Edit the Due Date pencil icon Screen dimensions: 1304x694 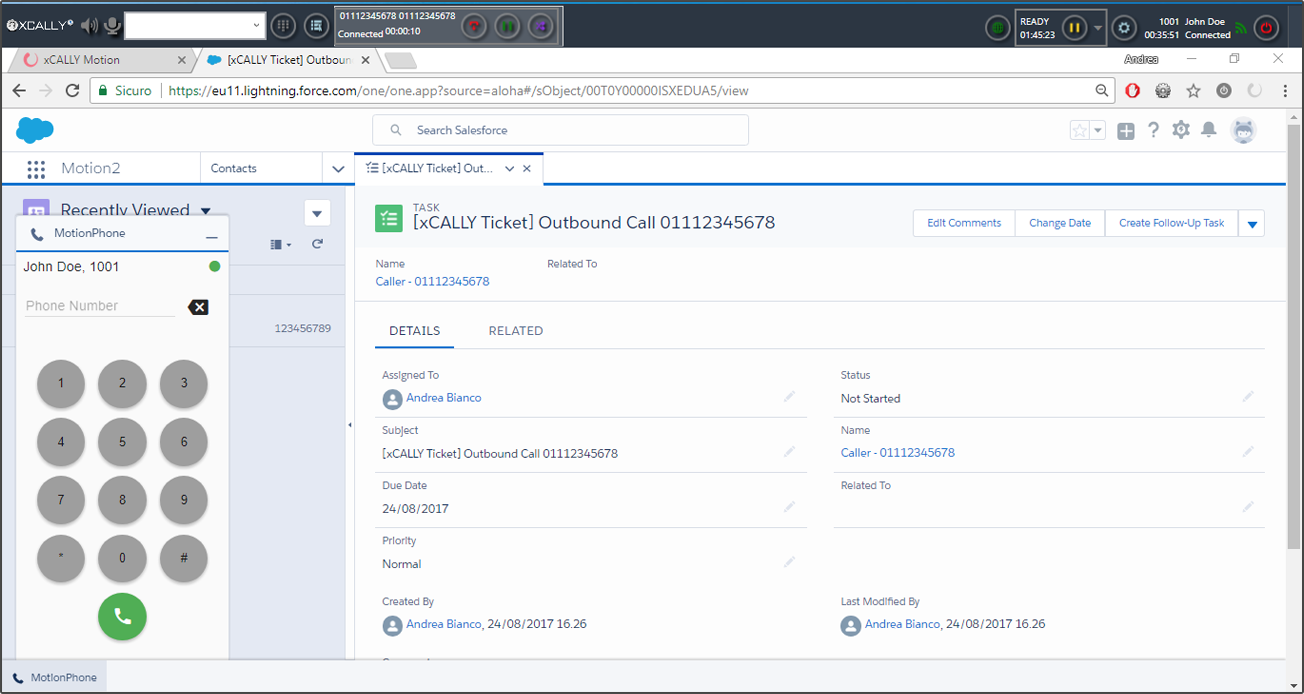pyautogui.click(x=789, y=507)
